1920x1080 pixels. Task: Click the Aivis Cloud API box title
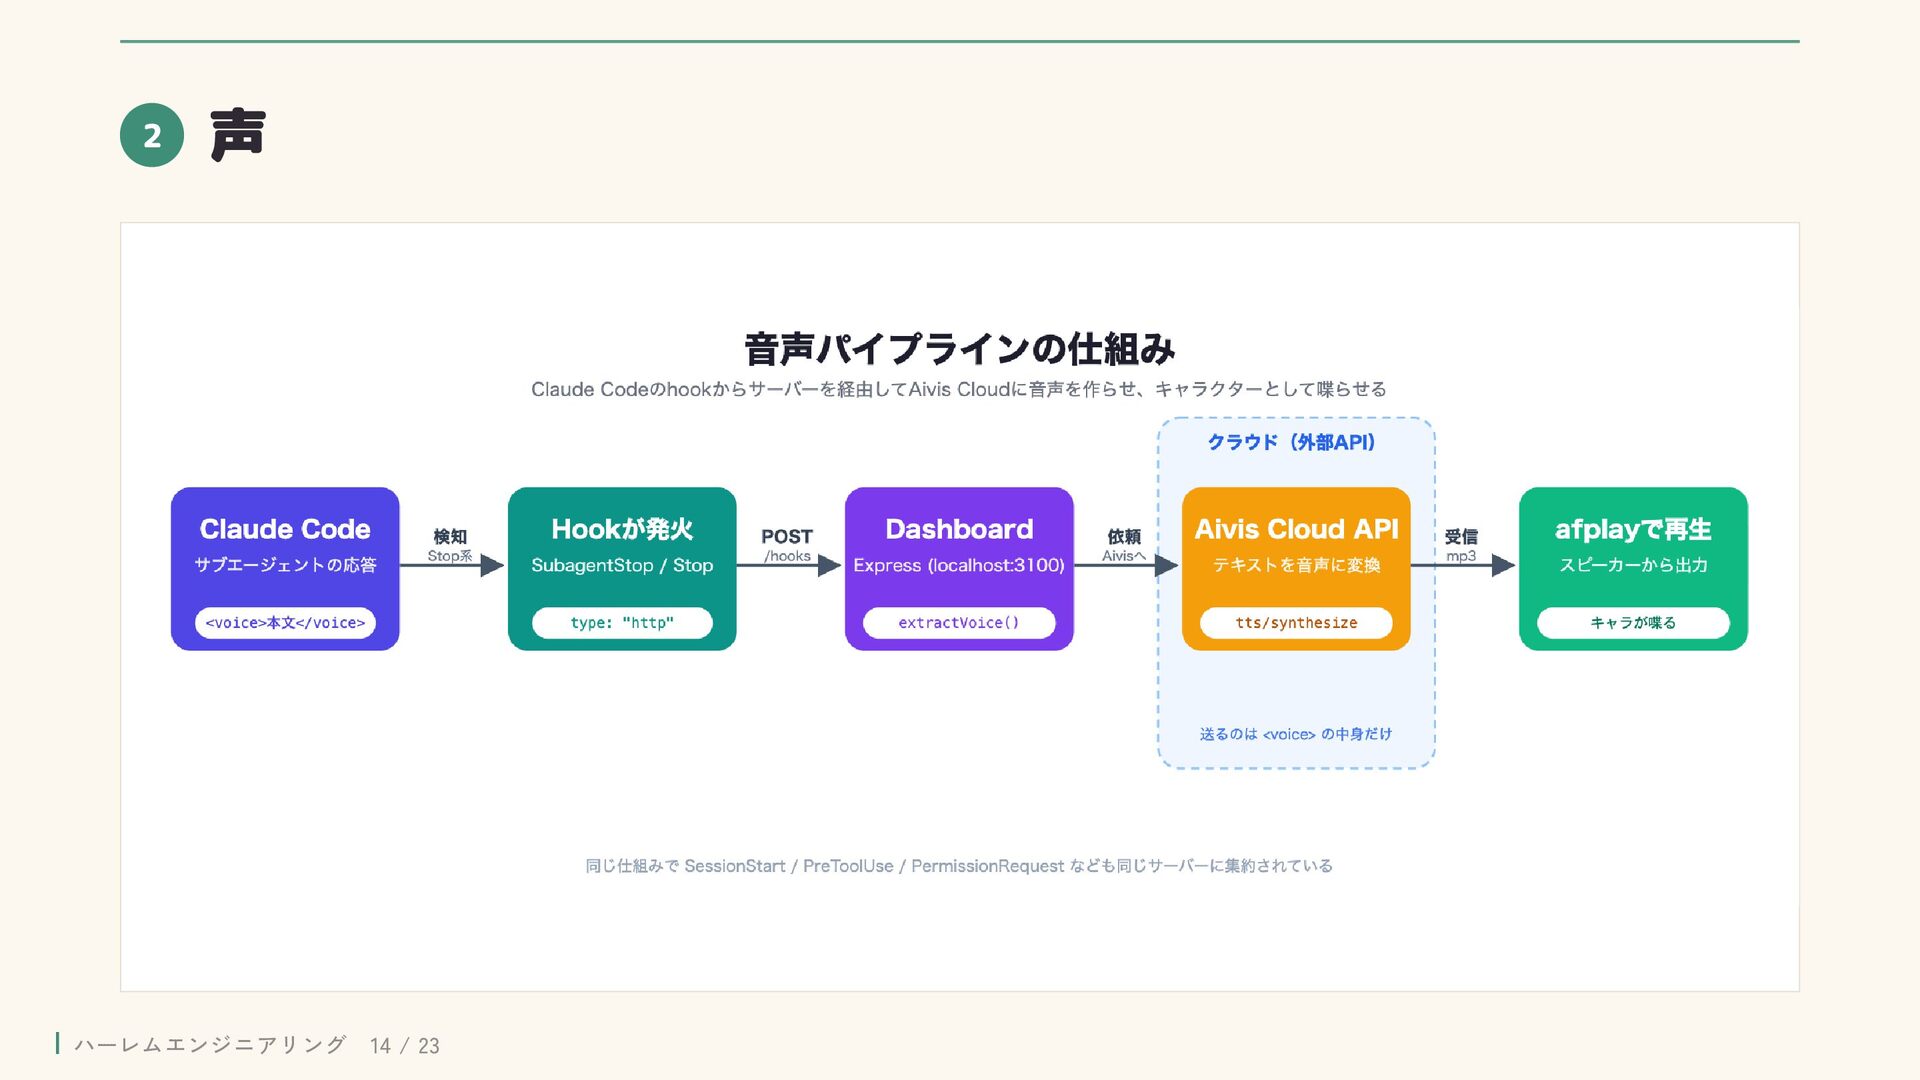point(1296,529)
